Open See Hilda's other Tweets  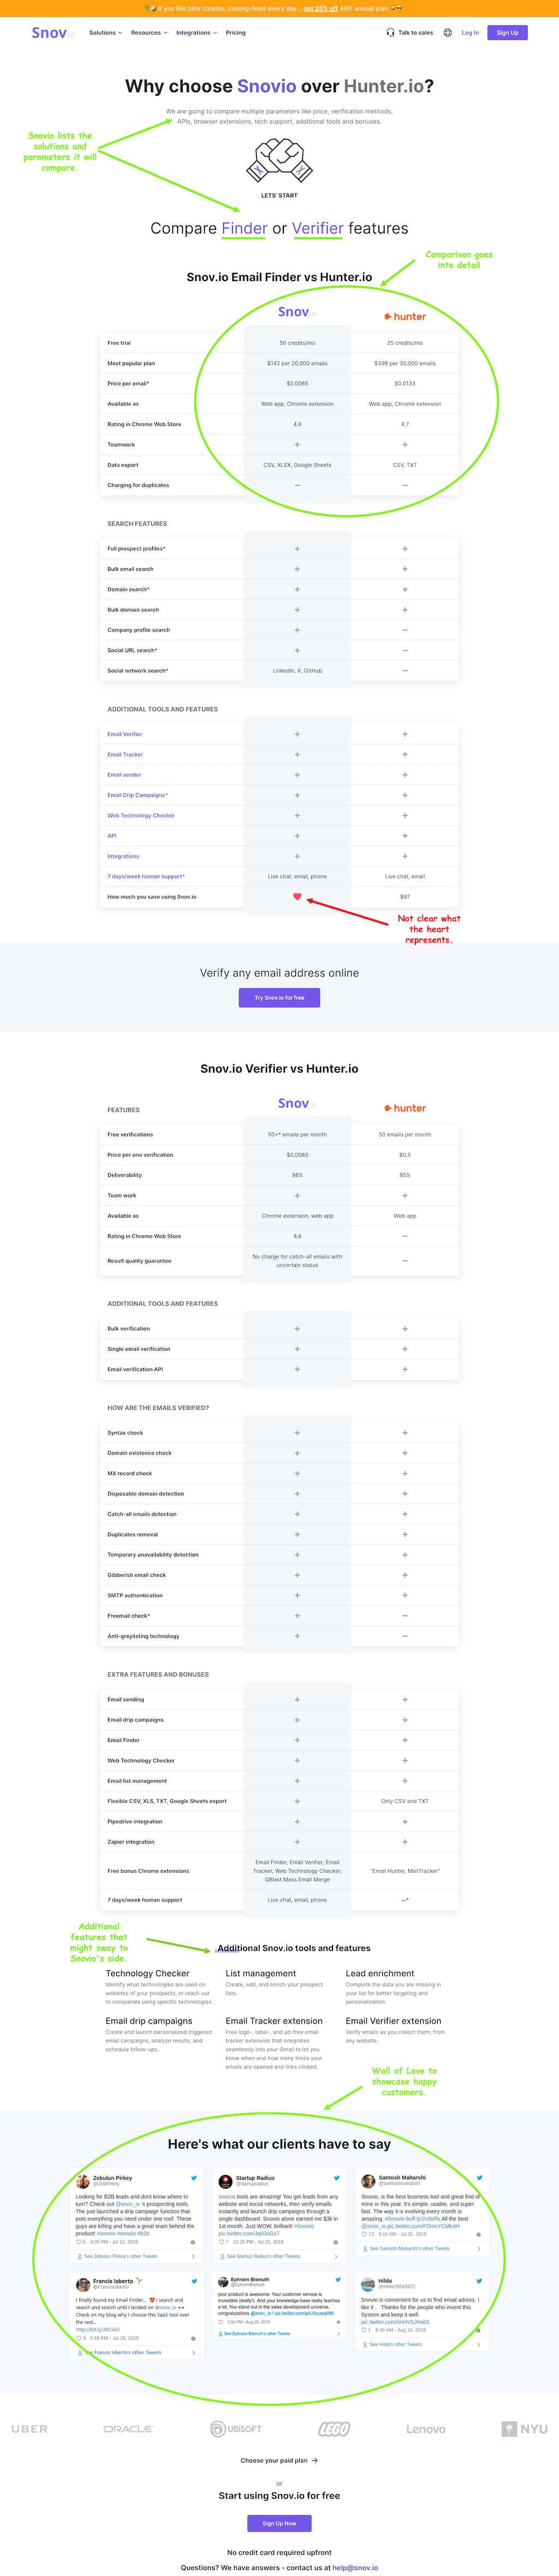(395, 2344)
